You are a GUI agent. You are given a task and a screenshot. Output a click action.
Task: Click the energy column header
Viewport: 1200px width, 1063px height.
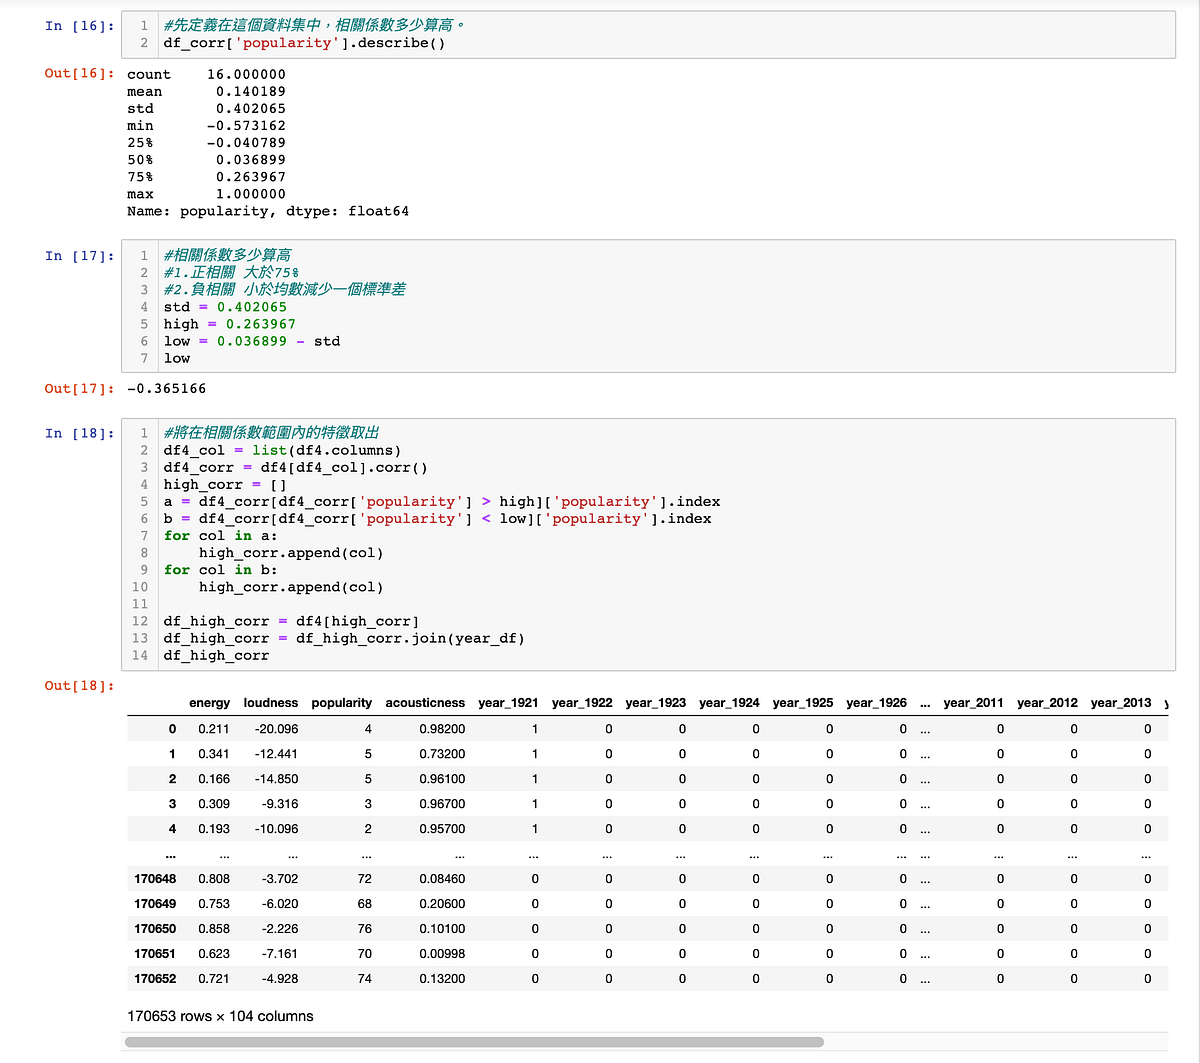(x=209, y=703)
